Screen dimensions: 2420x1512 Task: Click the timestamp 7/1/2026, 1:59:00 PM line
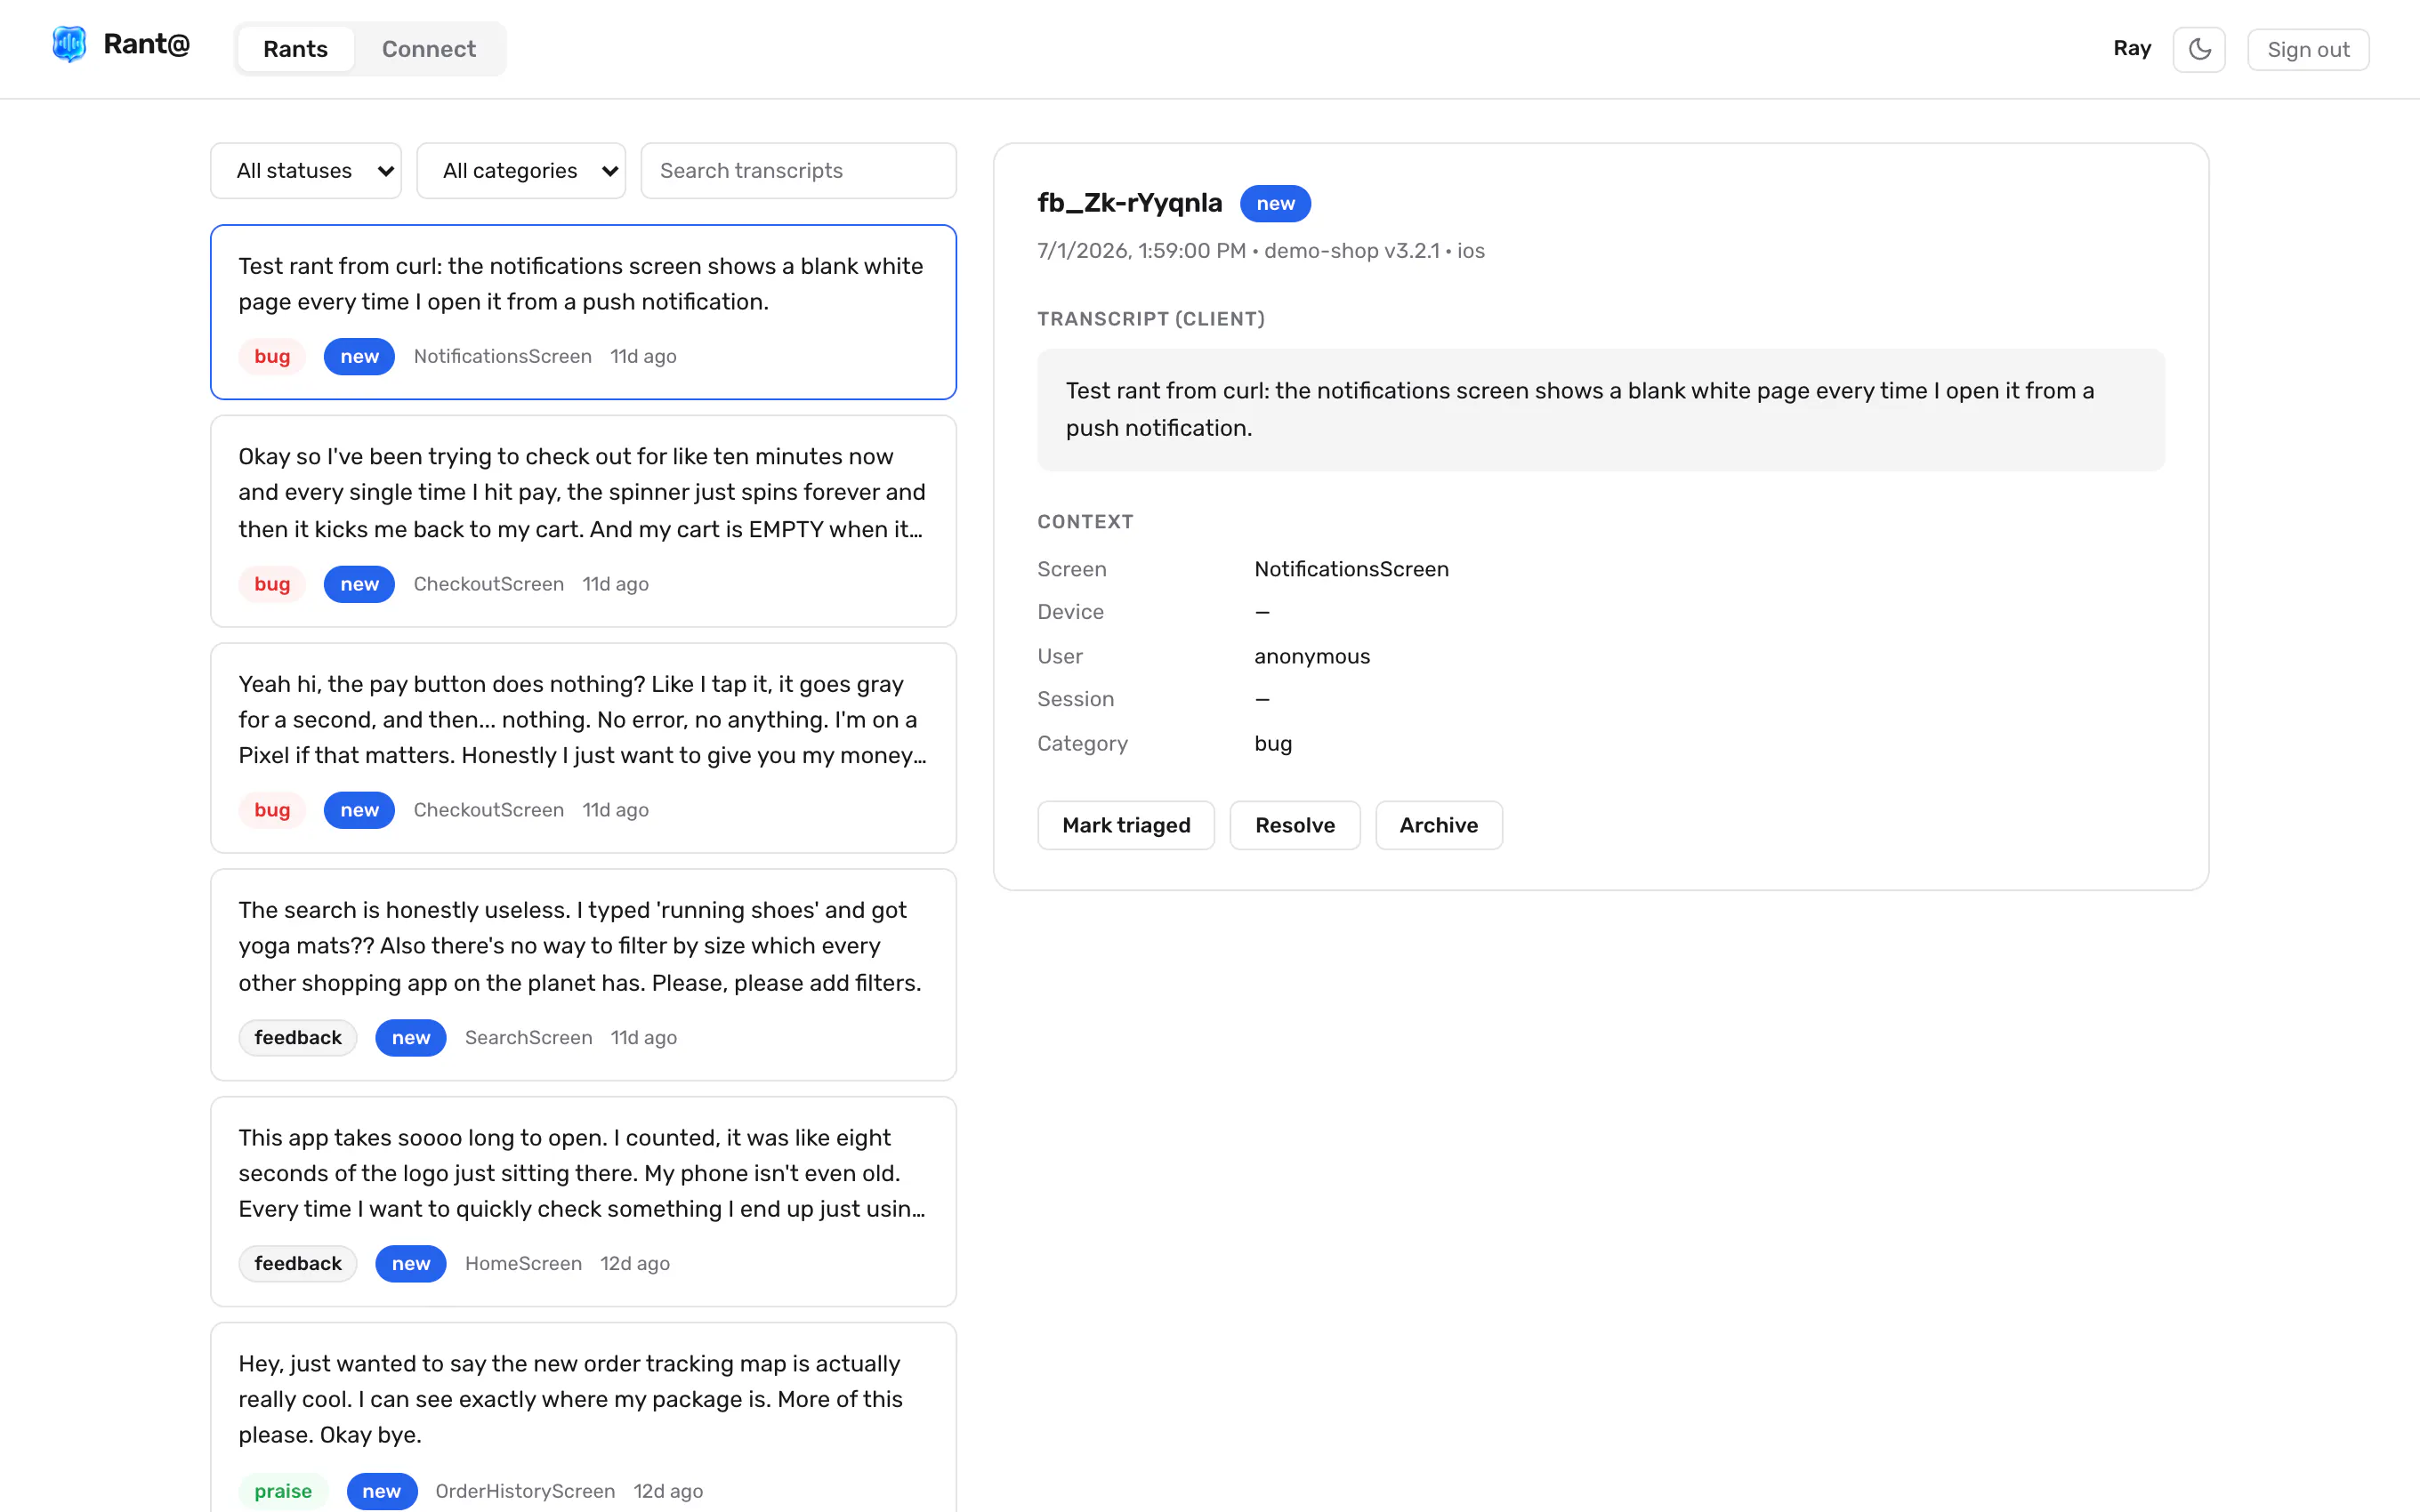pos(1261,250)
